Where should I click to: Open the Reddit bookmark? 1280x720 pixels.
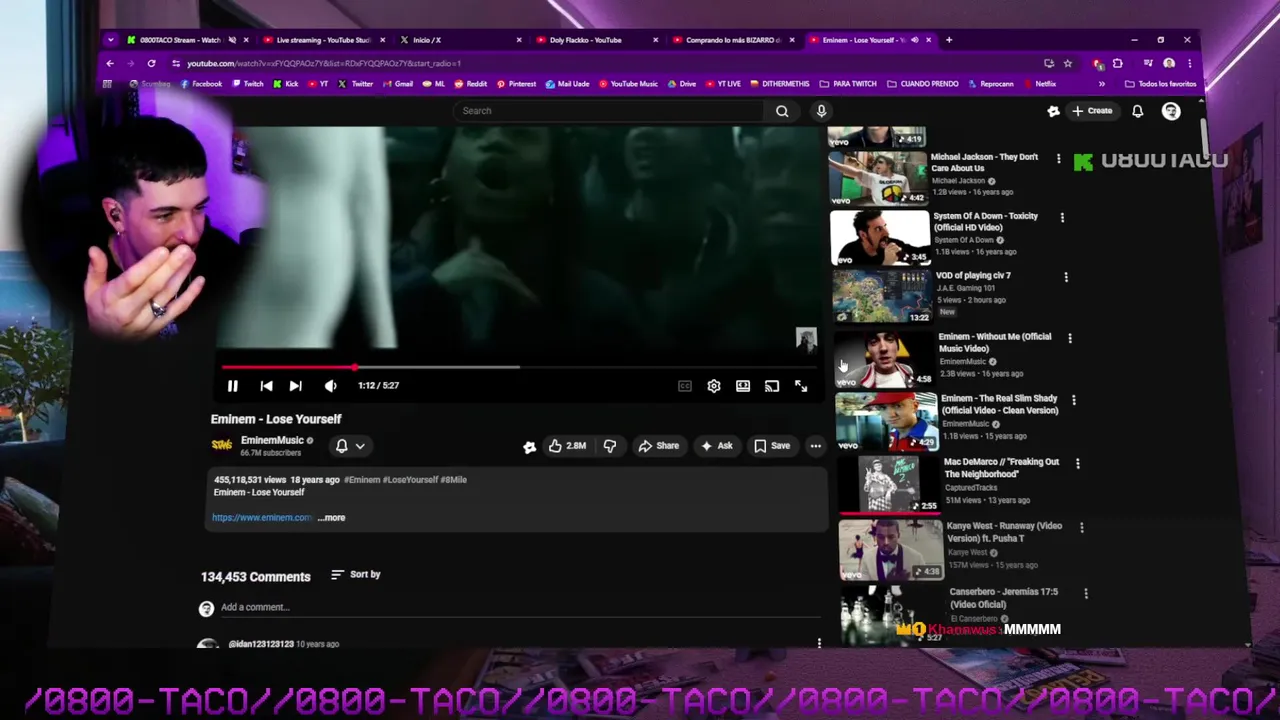coord(470,84)
